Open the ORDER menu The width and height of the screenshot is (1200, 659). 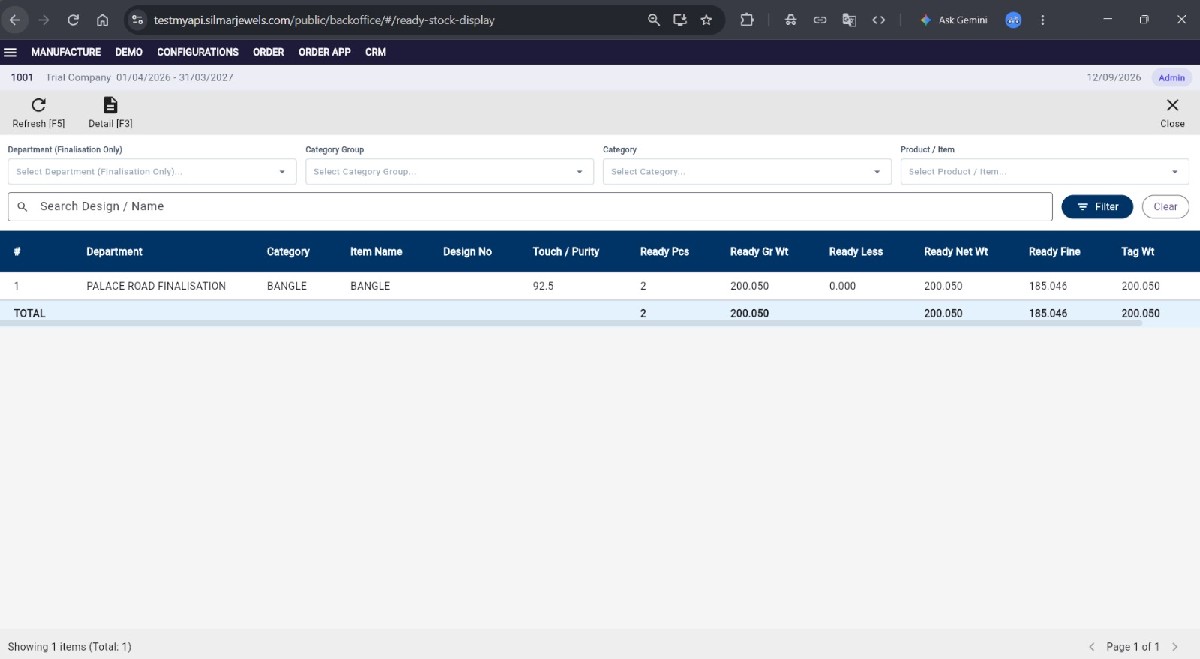[x=268, y=52]
